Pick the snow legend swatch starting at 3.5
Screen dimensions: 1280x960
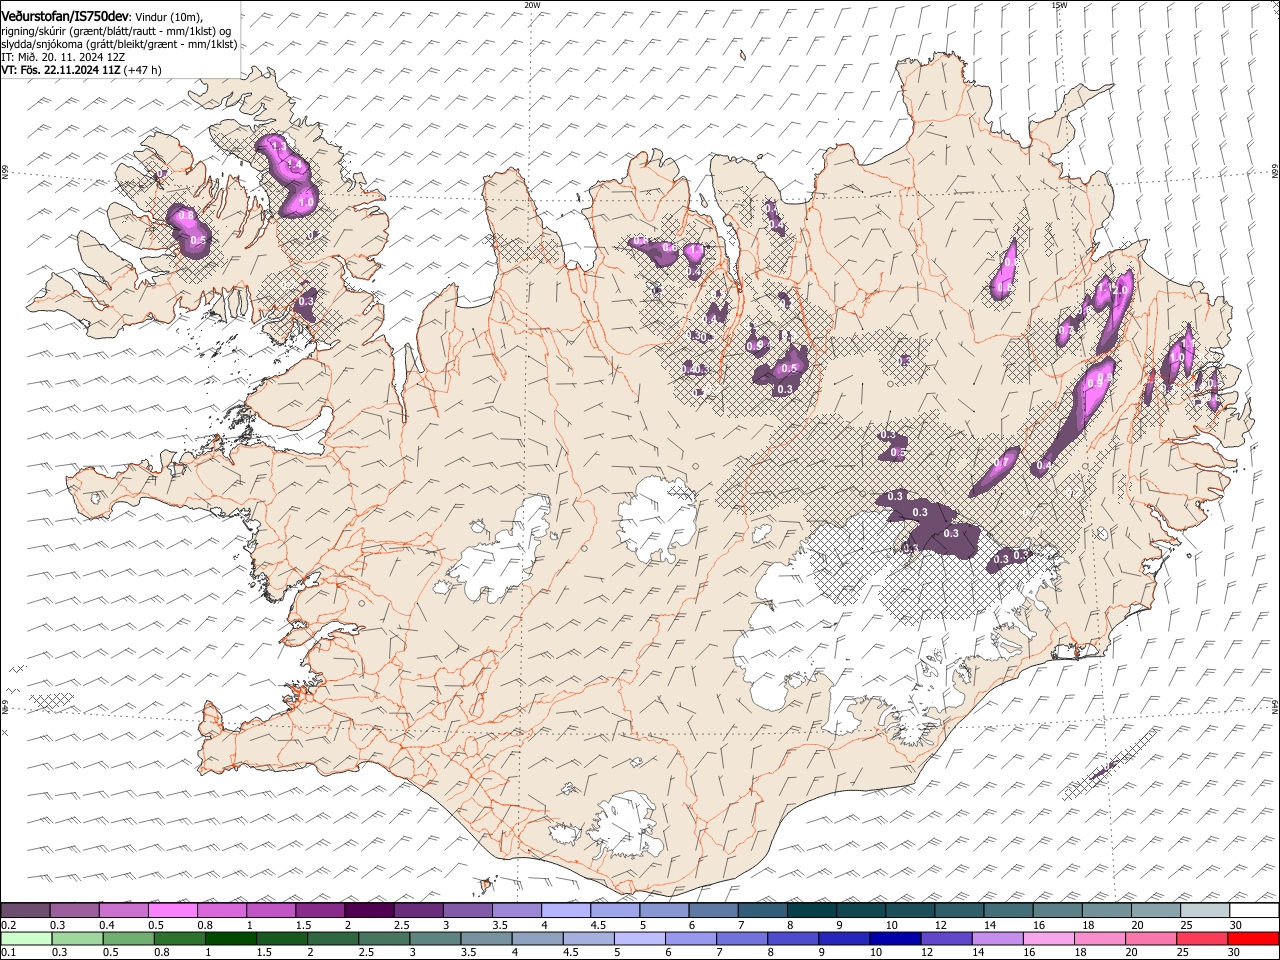tap(516, 911)
